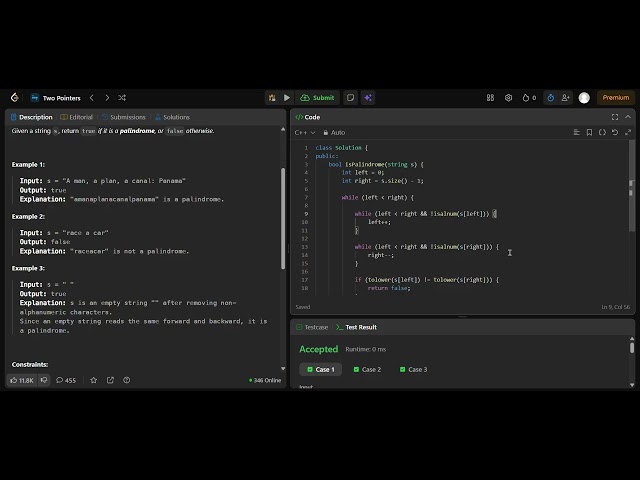Select Case 3 result
Viewport: 640px width, 480px height.
click(413, 369)
